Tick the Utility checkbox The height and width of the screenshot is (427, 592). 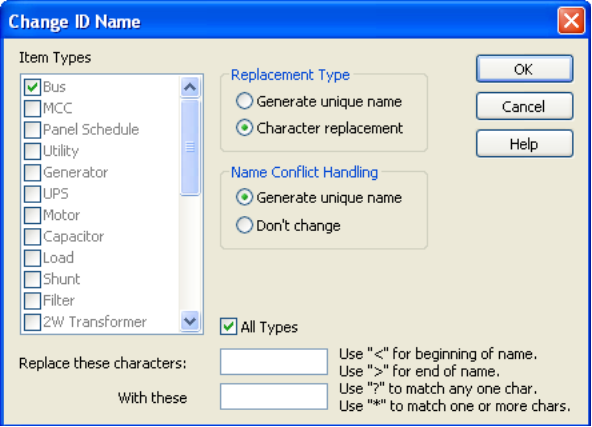[x=32, y=151]
